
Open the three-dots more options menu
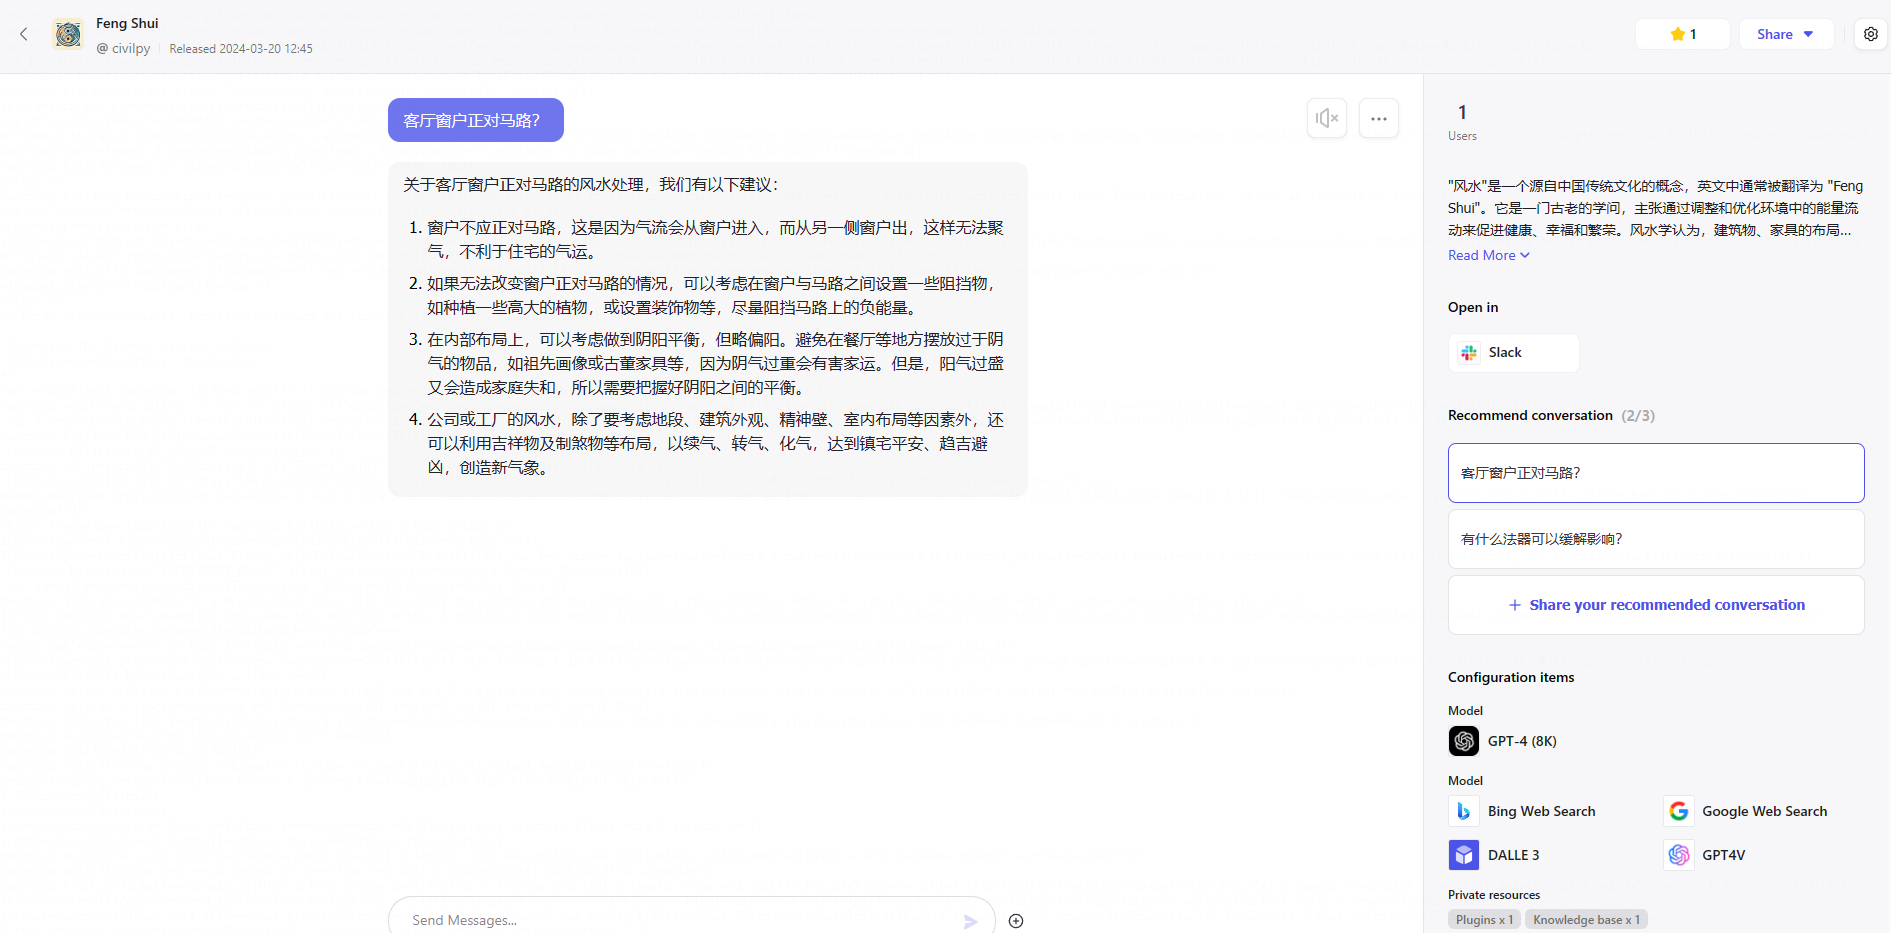coord(1379,118)
